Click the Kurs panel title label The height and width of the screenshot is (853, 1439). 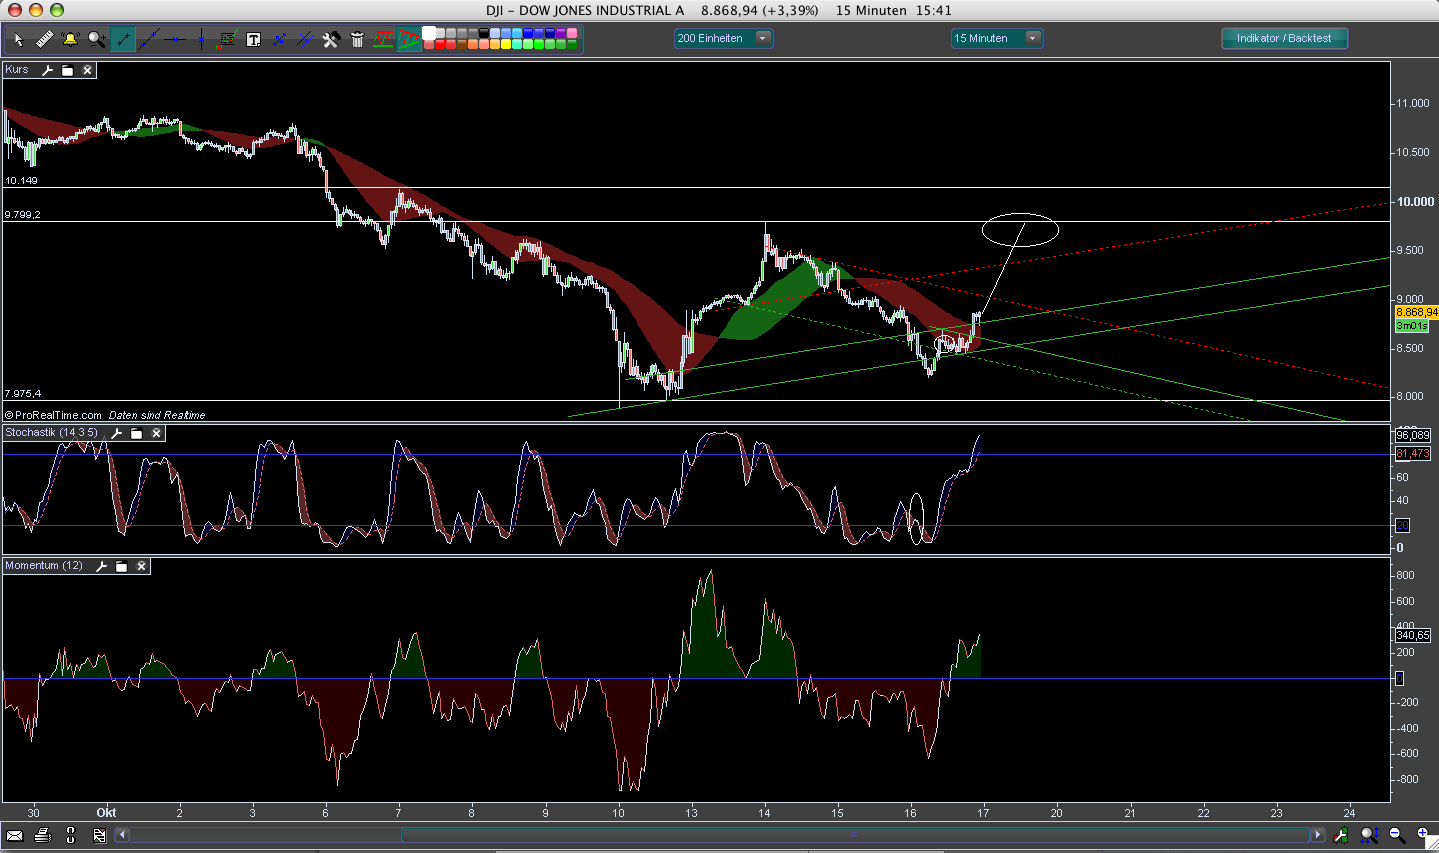(17, 70)
